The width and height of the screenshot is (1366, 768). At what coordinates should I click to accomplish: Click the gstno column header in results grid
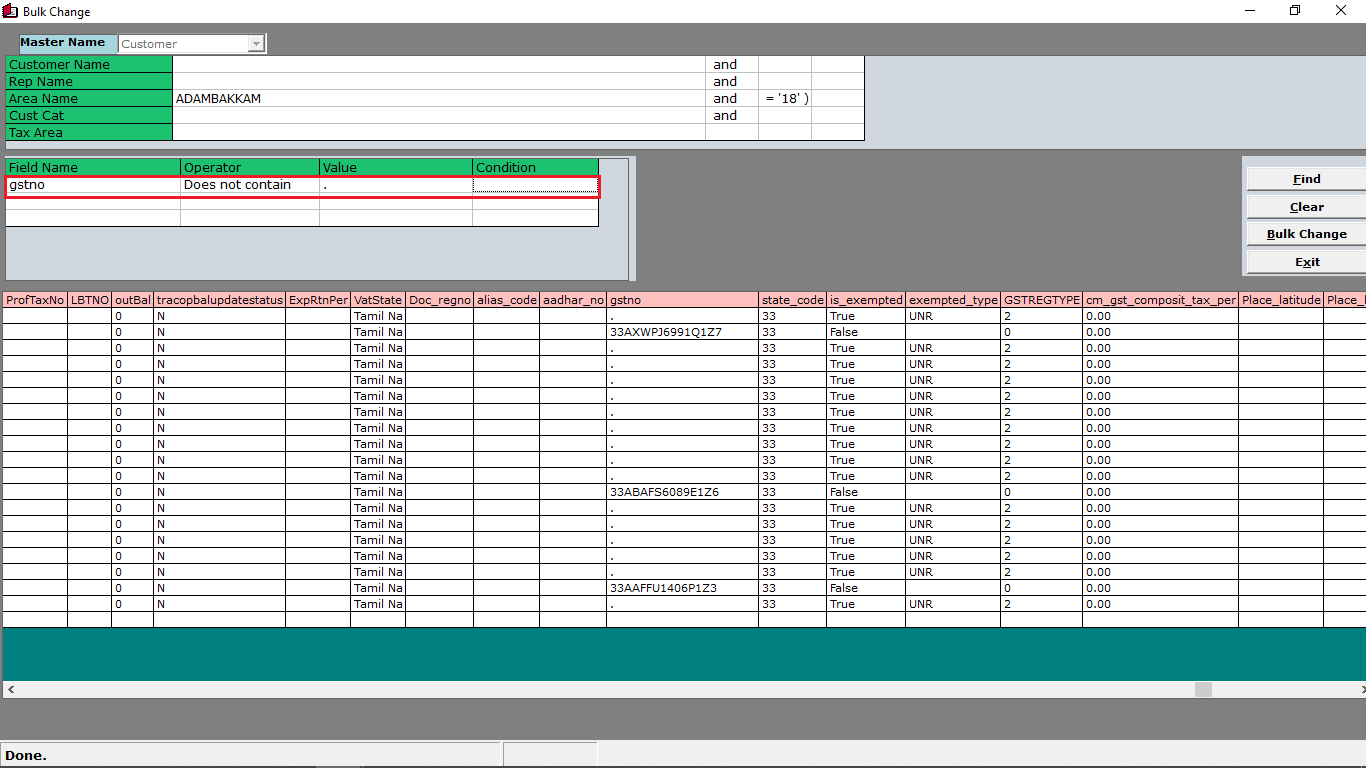(683, 300)
